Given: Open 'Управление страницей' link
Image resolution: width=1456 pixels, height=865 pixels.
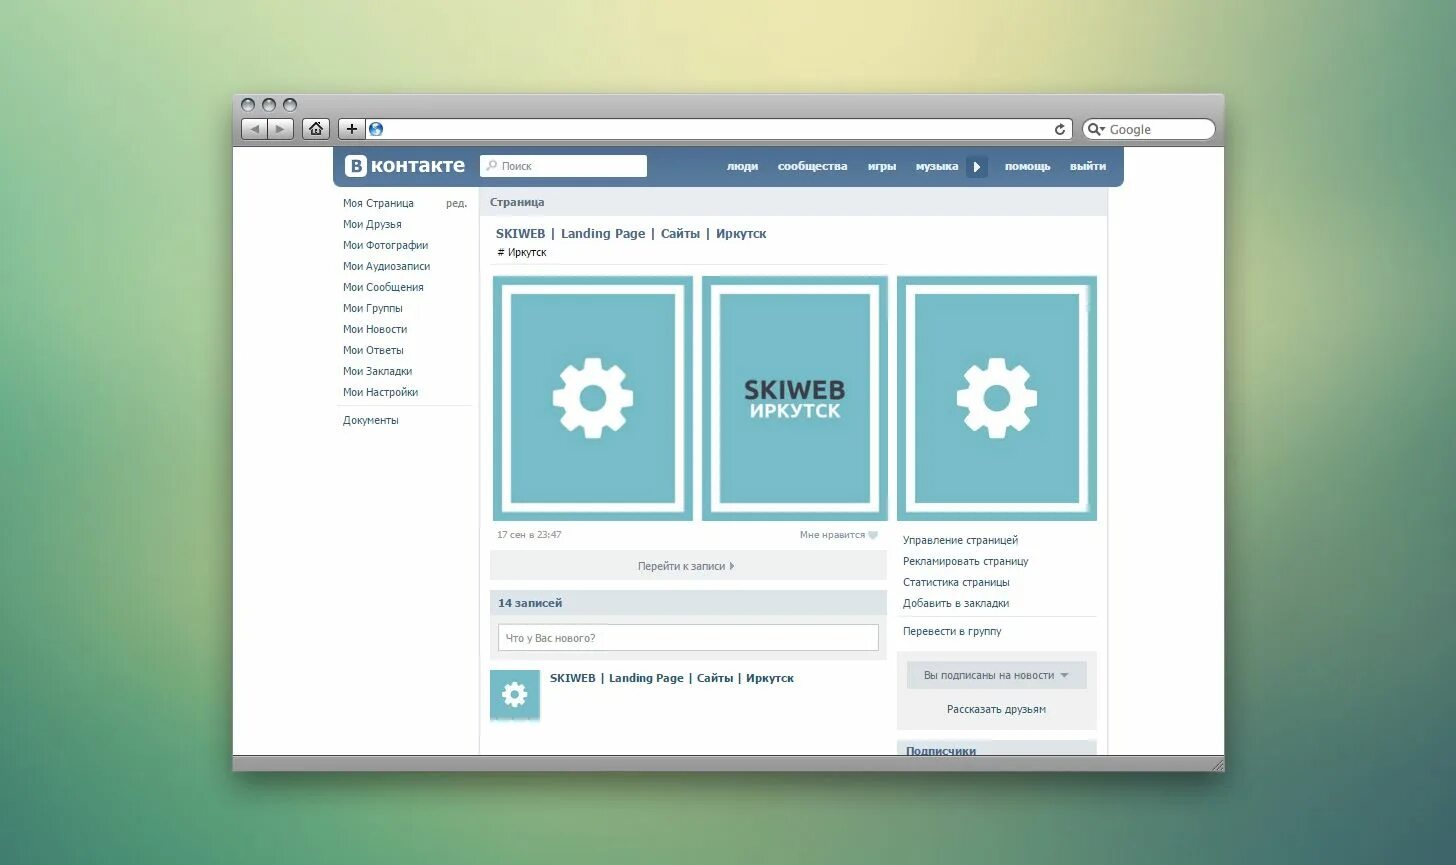Looking at the screenshot, I should click(960, 540).
